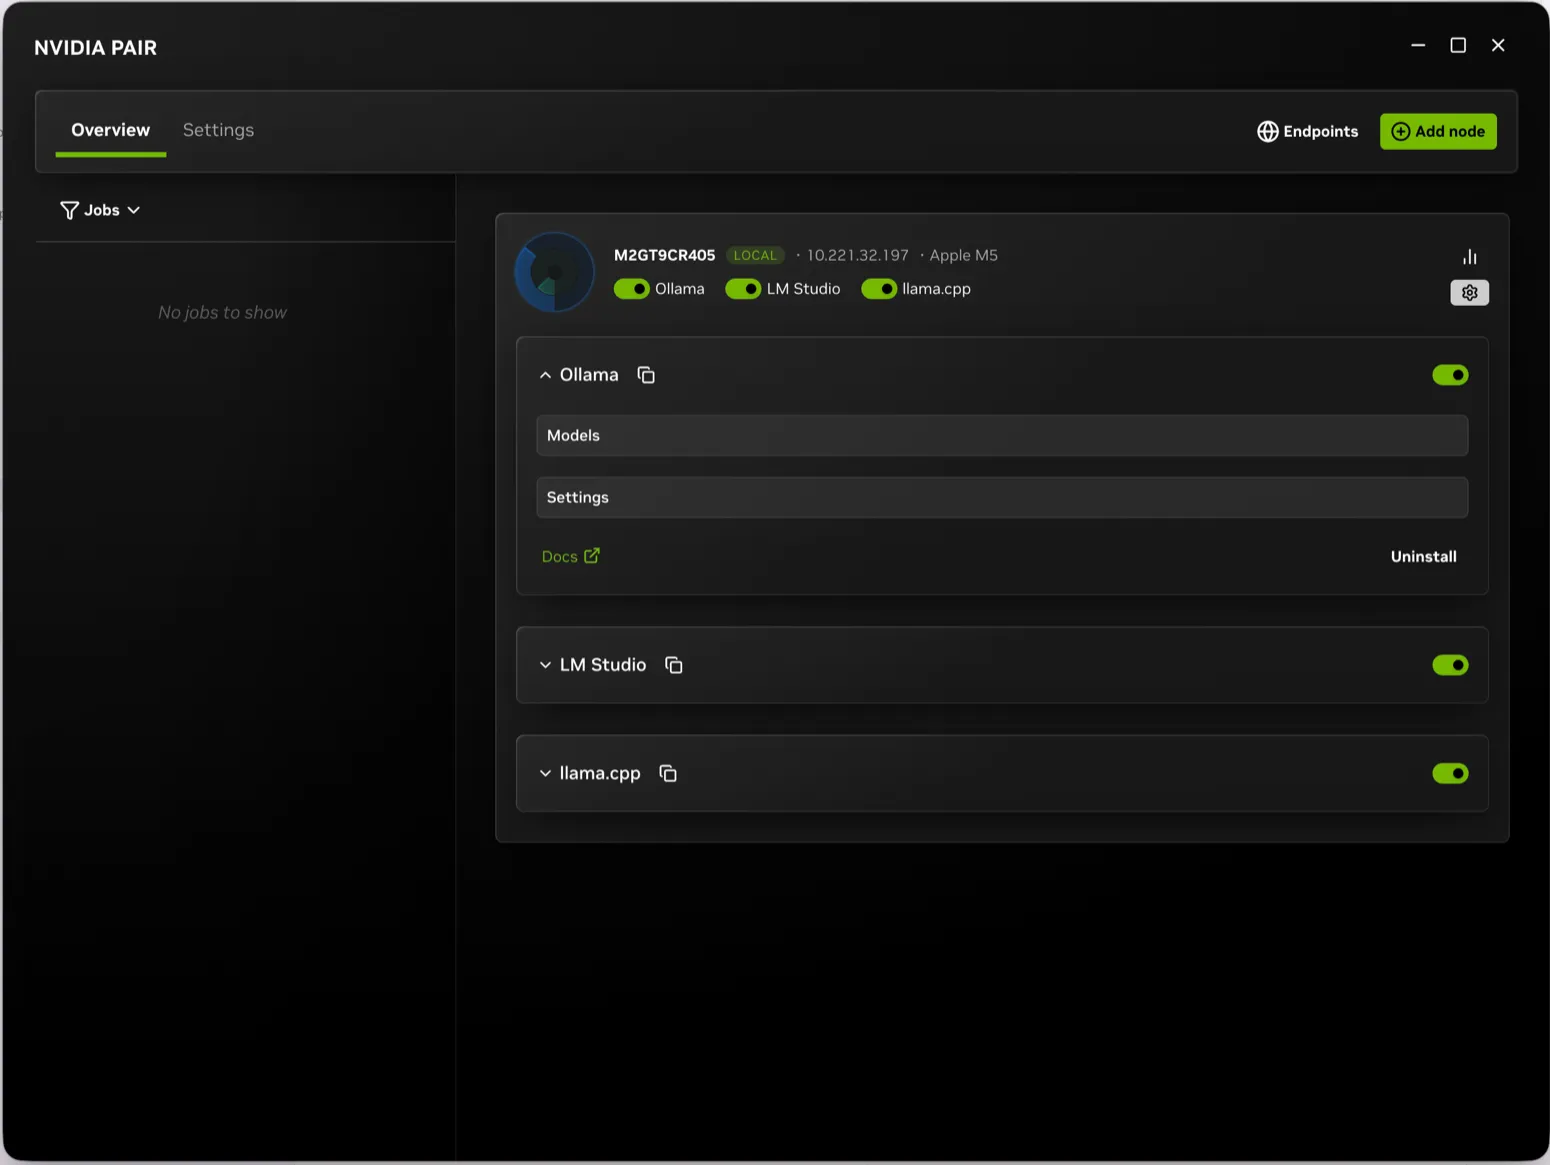Click the LOCAL badge on the node
Image resolution: width=1550 pixels, height=1165 pixels.
click(x=755, y=255)
